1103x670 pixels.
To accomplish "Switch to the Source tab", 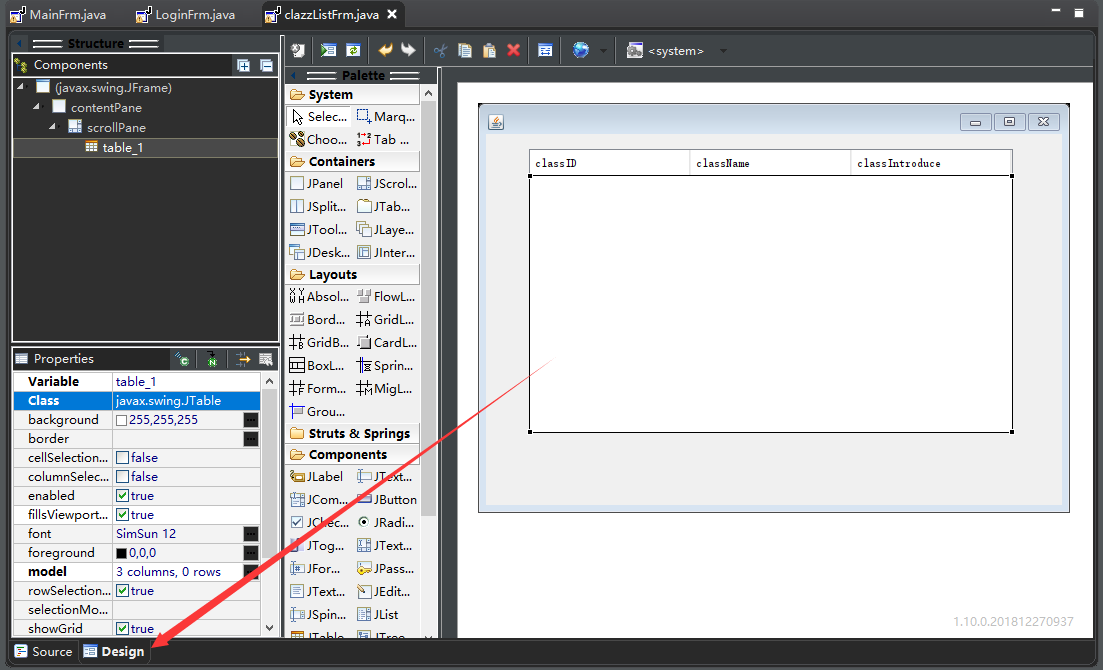I will click(x=44, y=652).
